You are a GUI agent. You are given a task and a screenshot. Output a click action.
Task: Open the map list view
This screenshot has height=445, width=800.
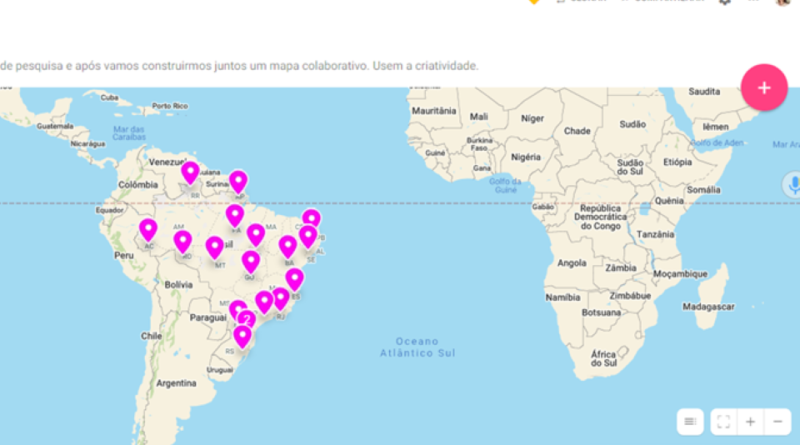coord(689,422)
